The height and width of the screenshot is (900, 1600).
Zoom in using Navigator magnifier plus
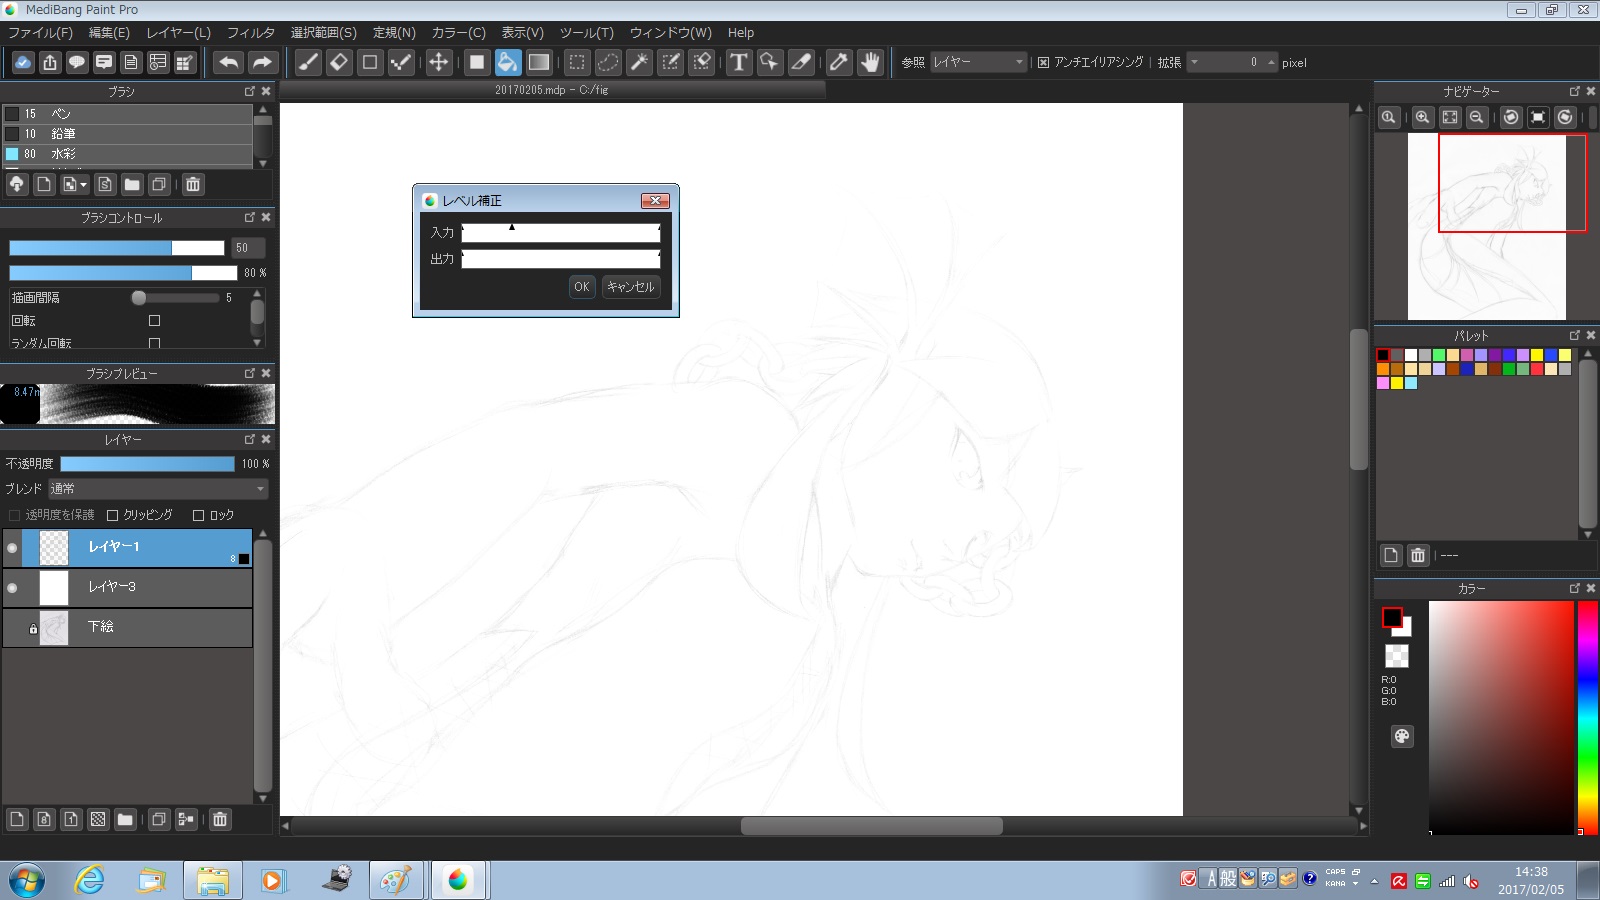pos(1422,117)
